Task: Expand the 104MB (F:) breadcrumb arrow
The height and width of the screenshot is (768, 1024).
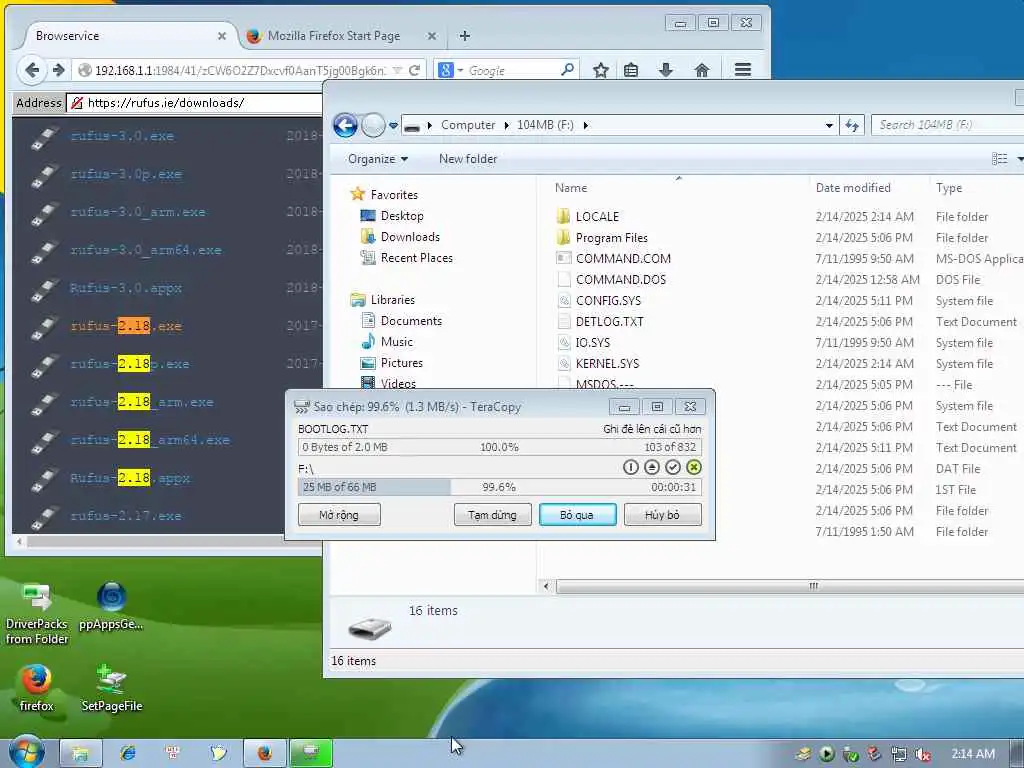Action: pos(586,125)
